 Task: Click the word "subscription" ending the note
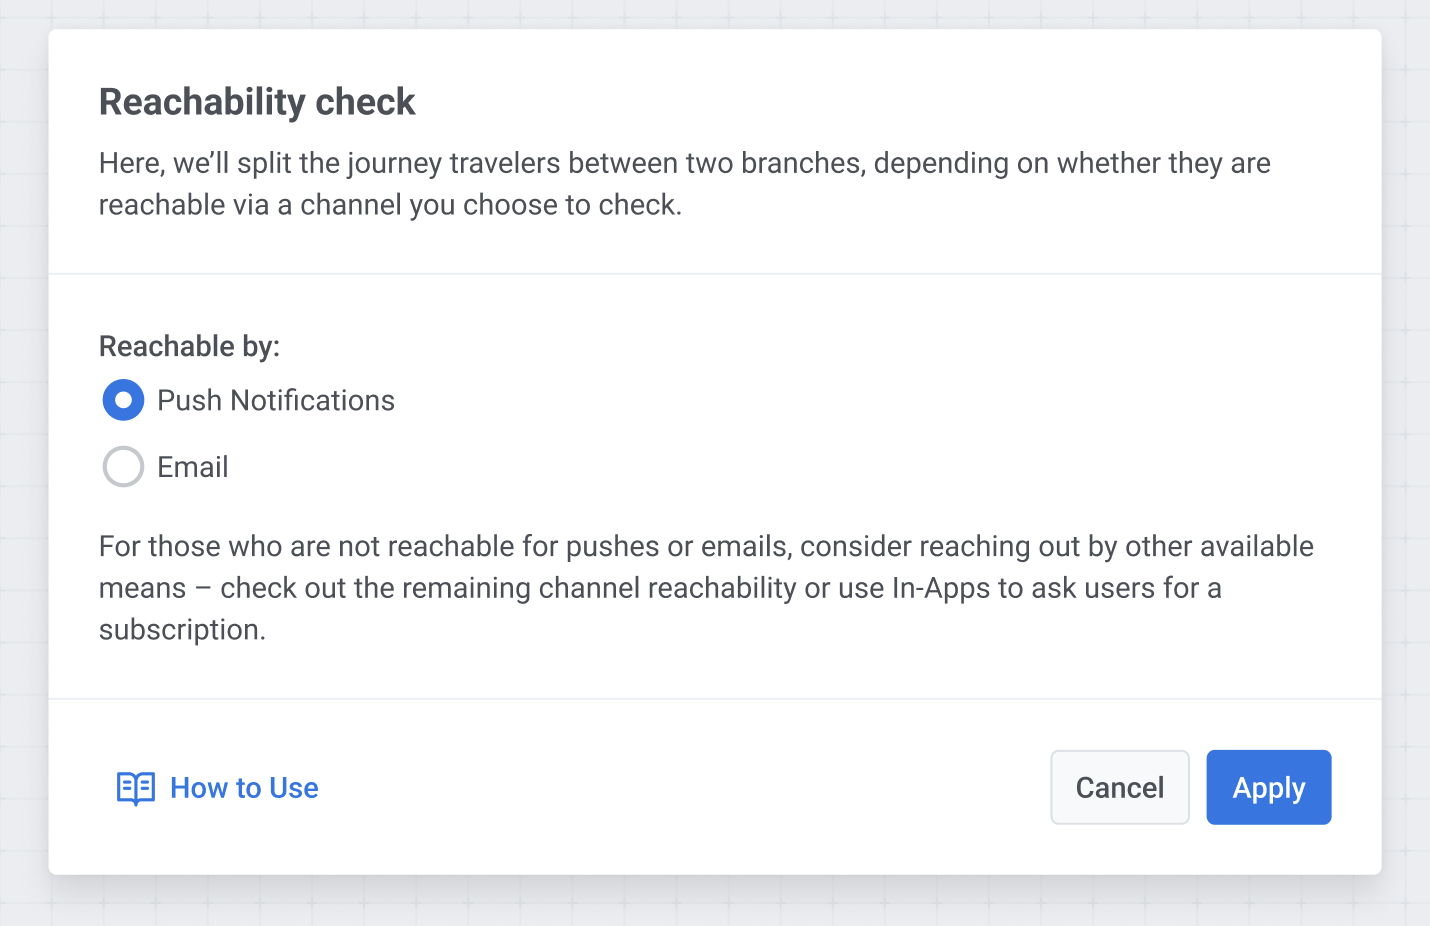[180, 630]
